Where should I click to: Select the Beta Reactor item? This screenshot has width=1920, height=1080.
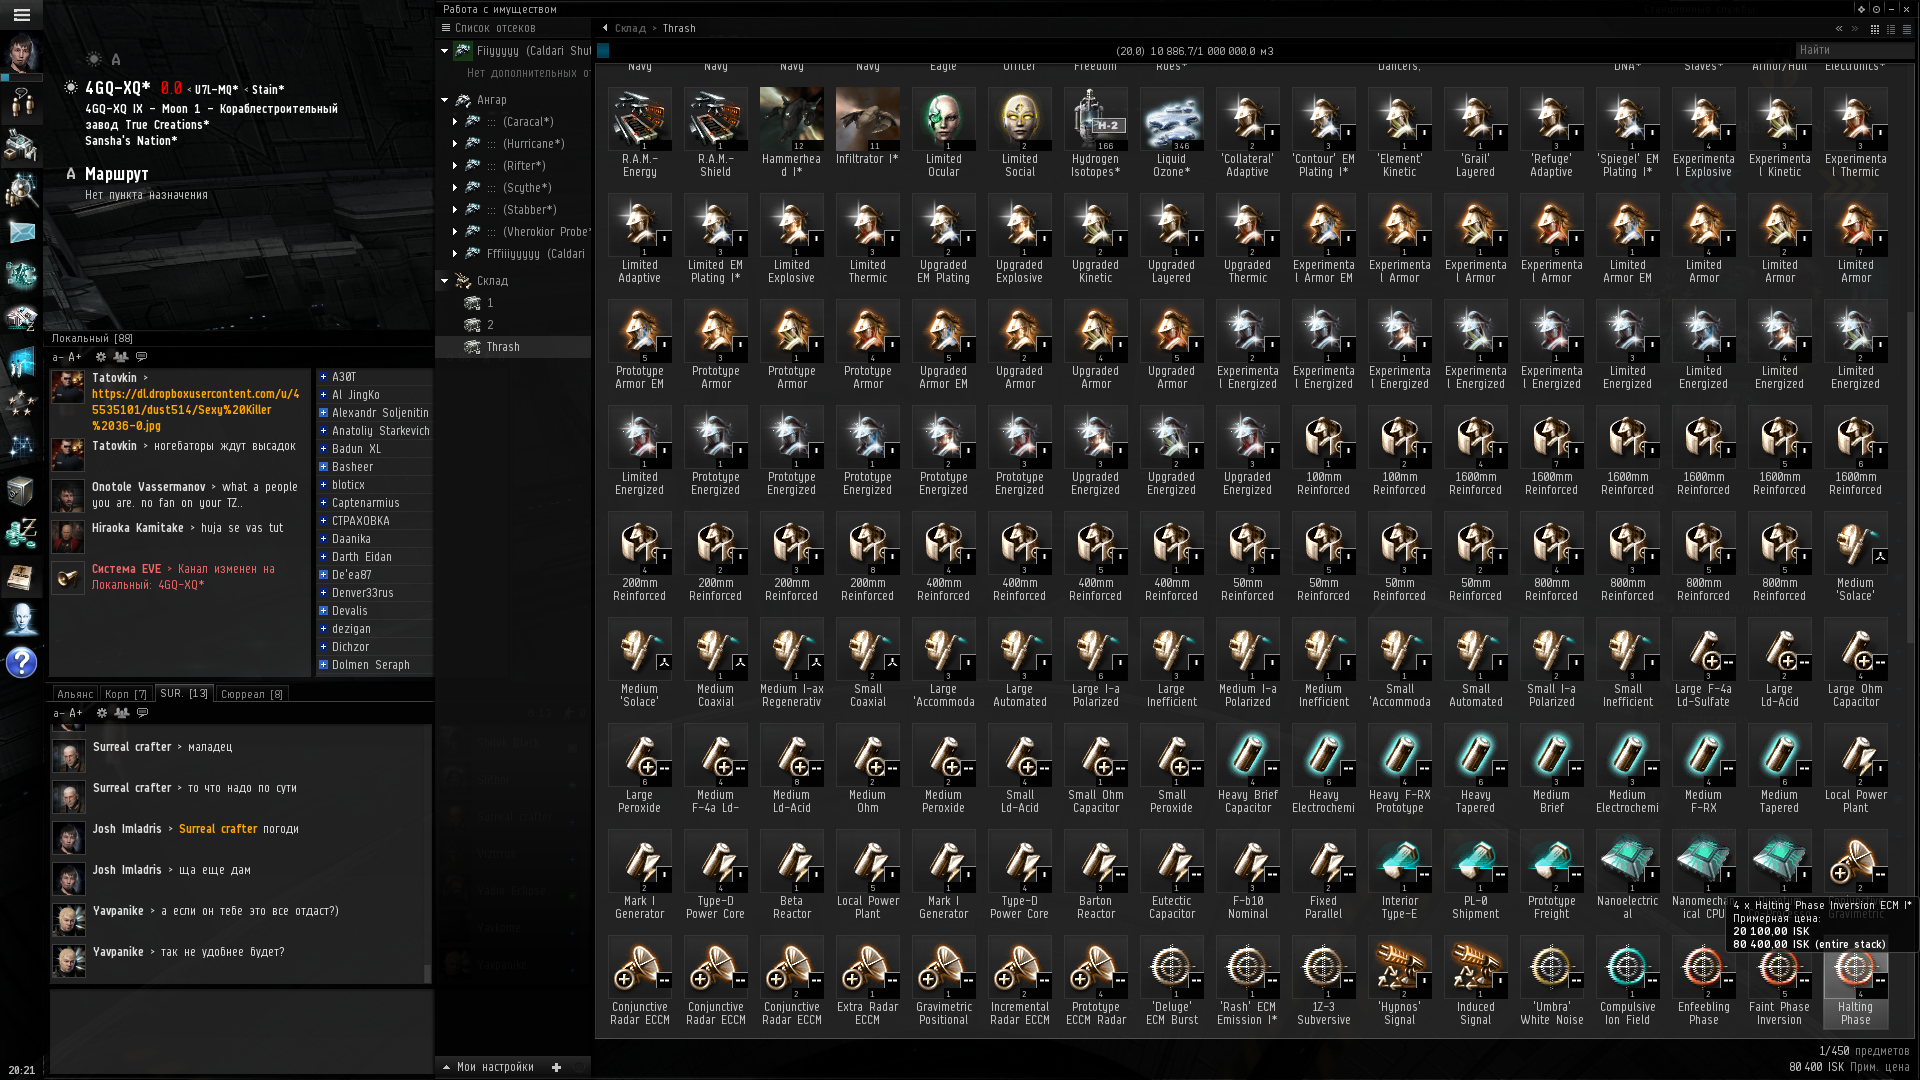point(791,875)
